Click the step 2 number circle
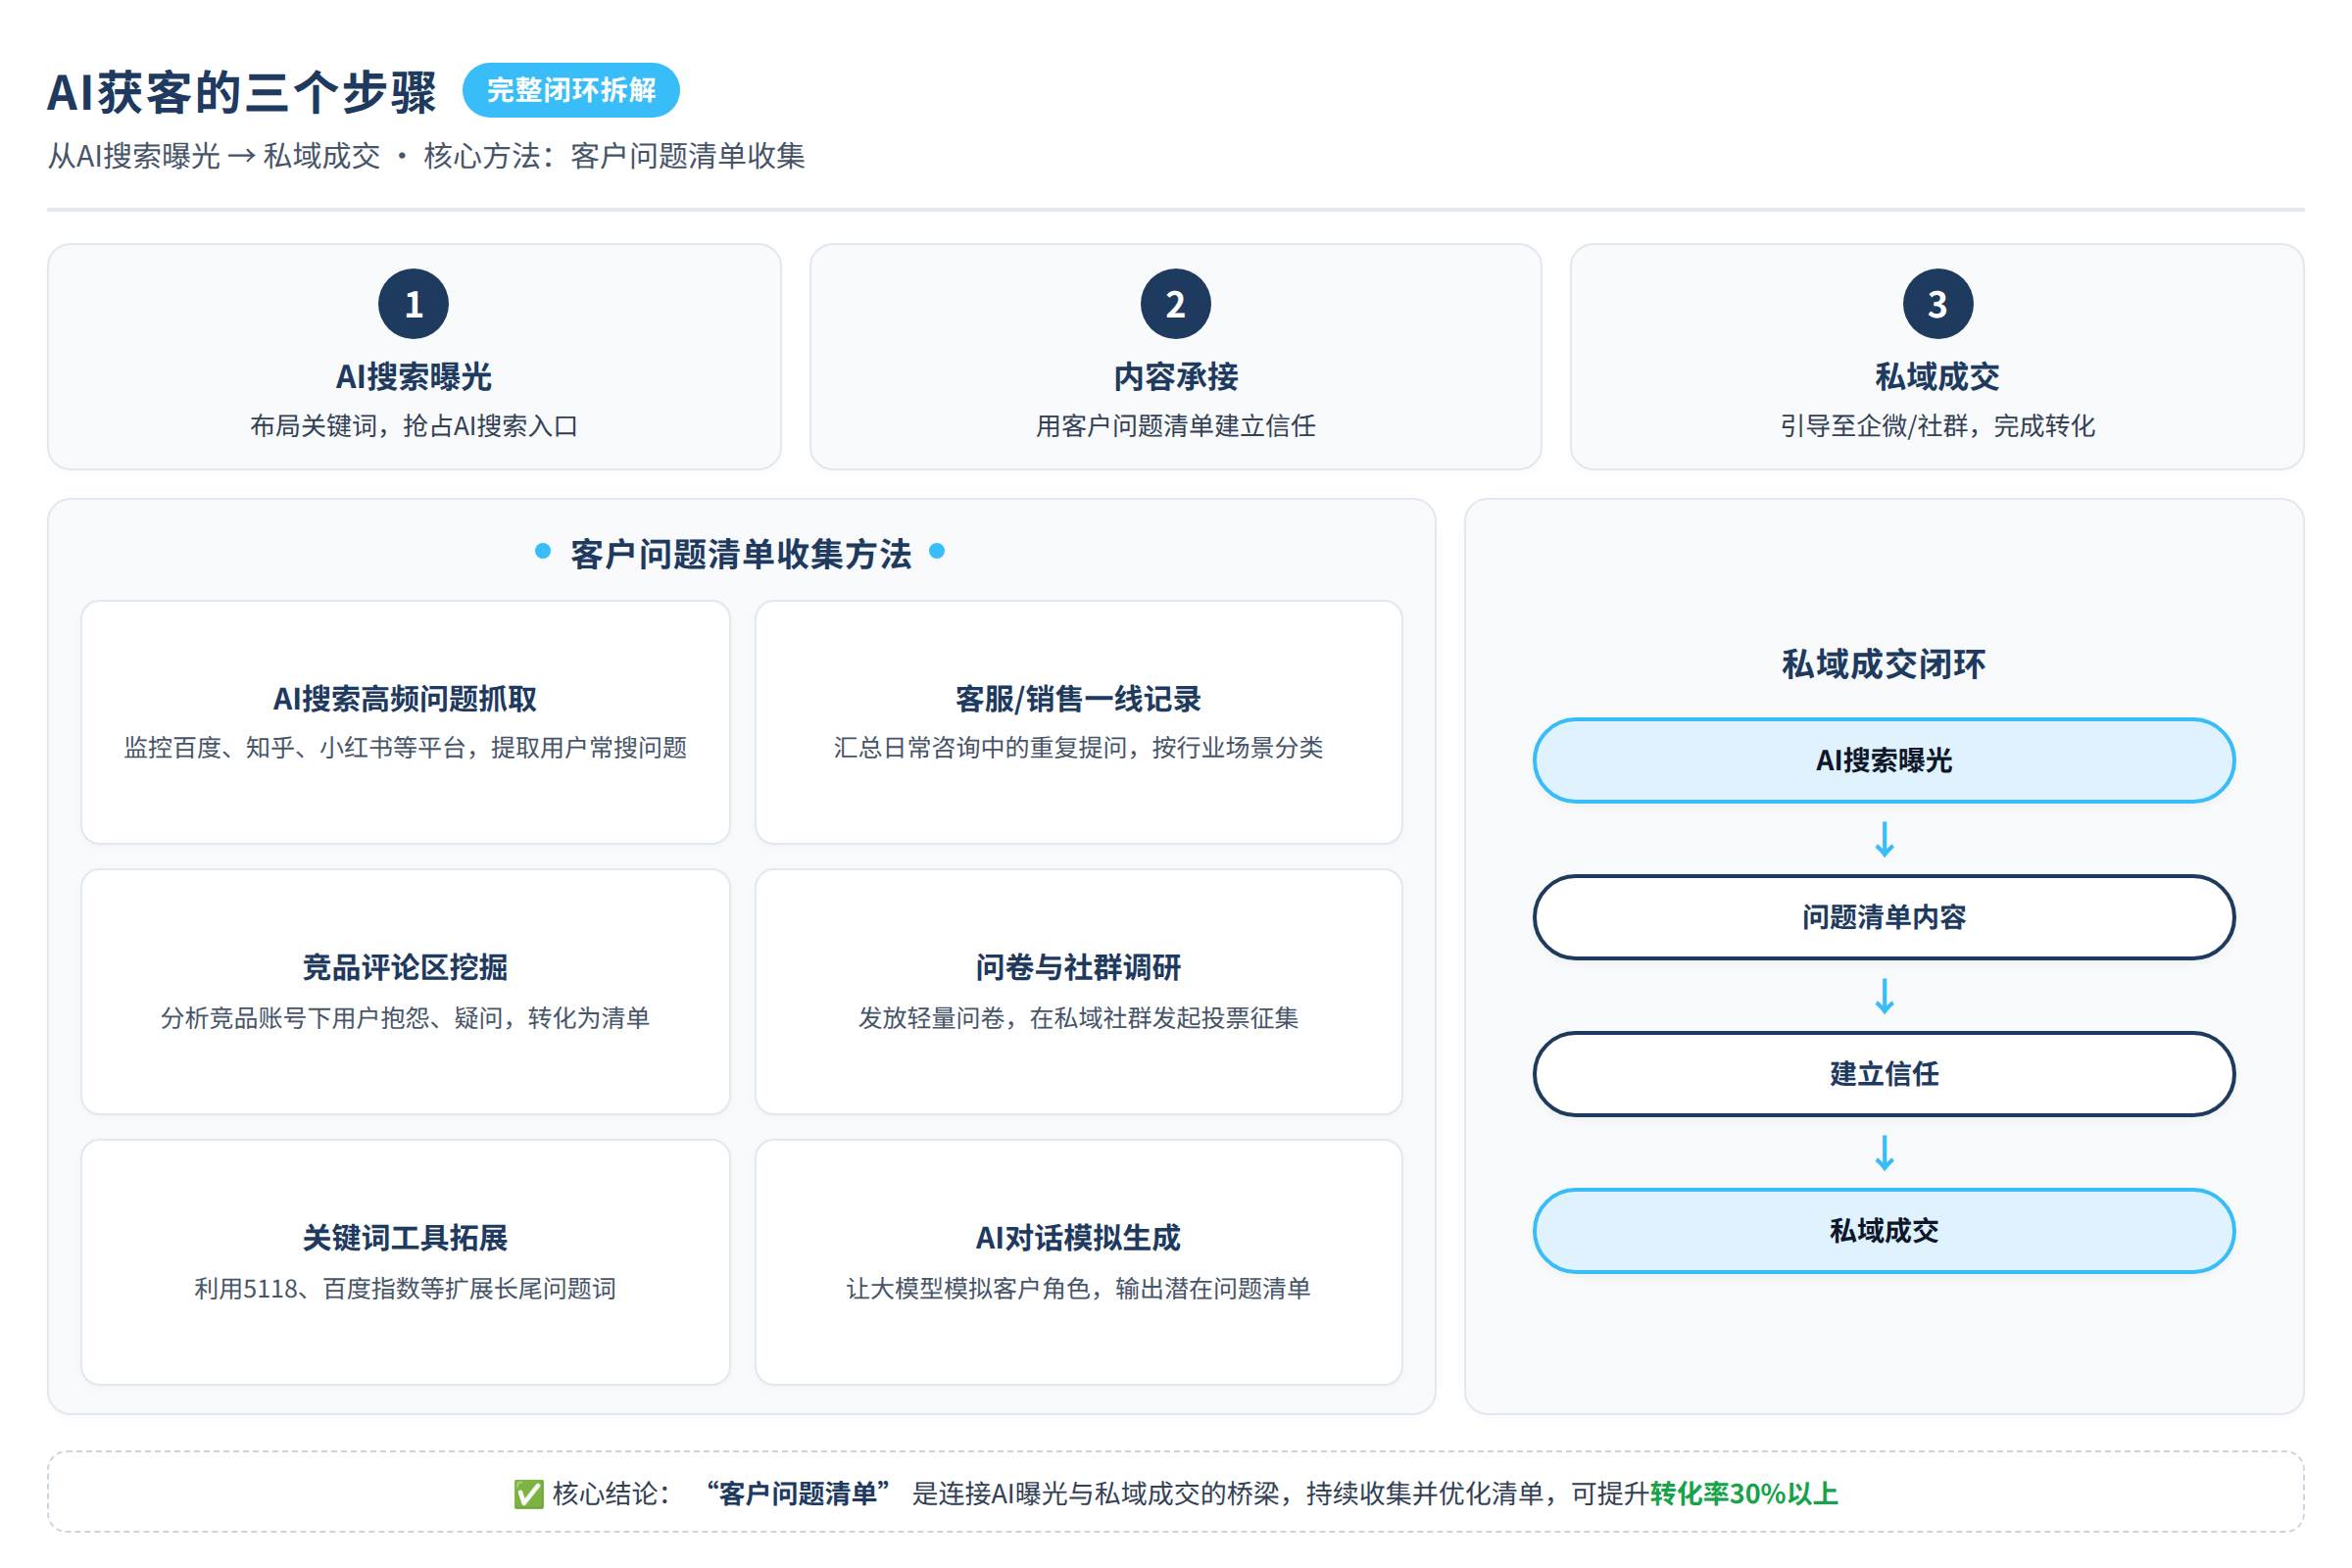 (1176, 304)
